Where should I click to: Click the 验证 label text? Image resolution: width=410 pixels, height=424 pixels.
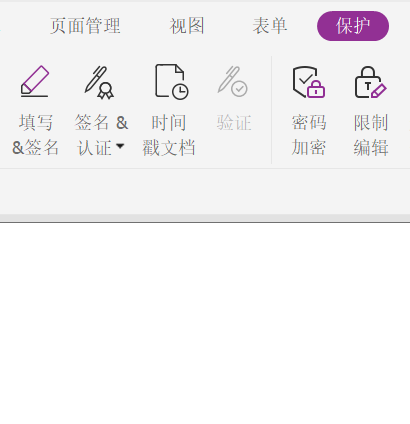pos(234,123)
